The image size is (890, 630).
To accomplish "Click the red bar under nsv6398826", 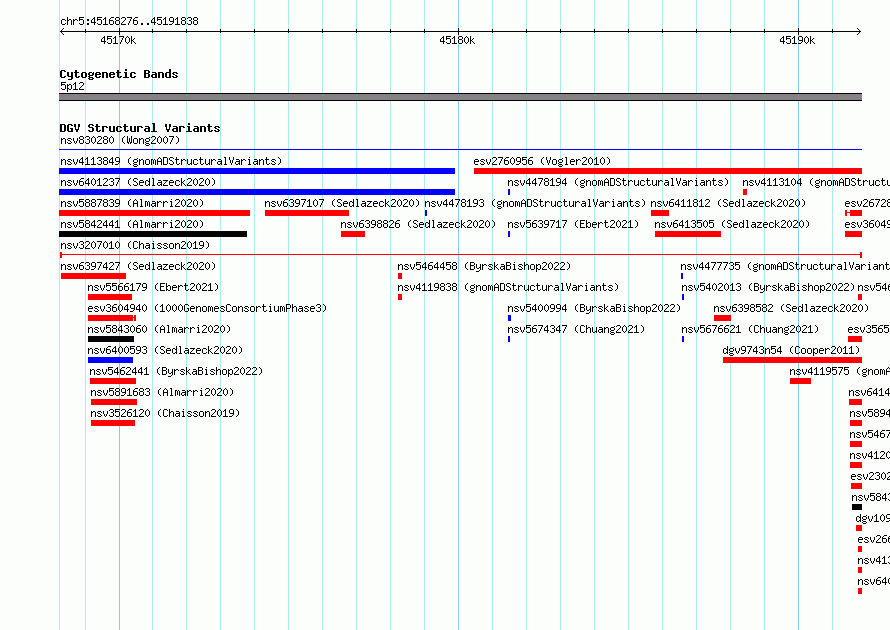I will click(x=352, y=234).
